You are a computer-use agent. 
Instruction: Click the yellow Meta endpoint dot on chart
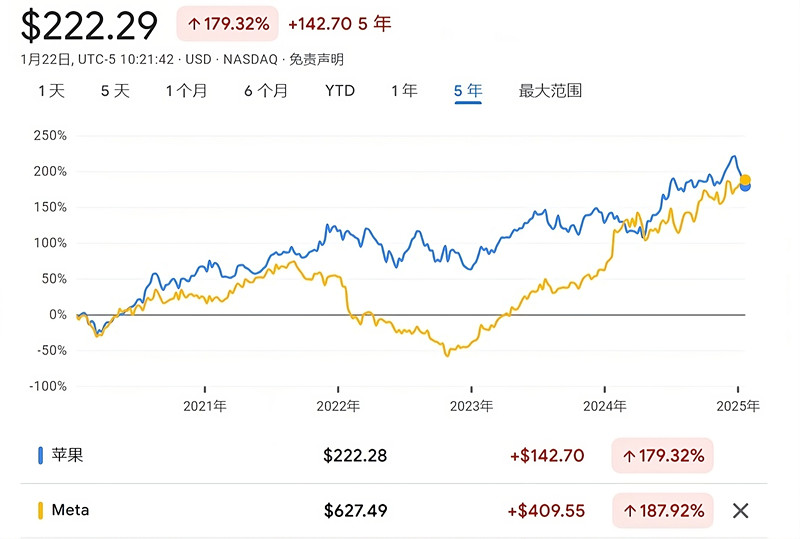[745, 180]
